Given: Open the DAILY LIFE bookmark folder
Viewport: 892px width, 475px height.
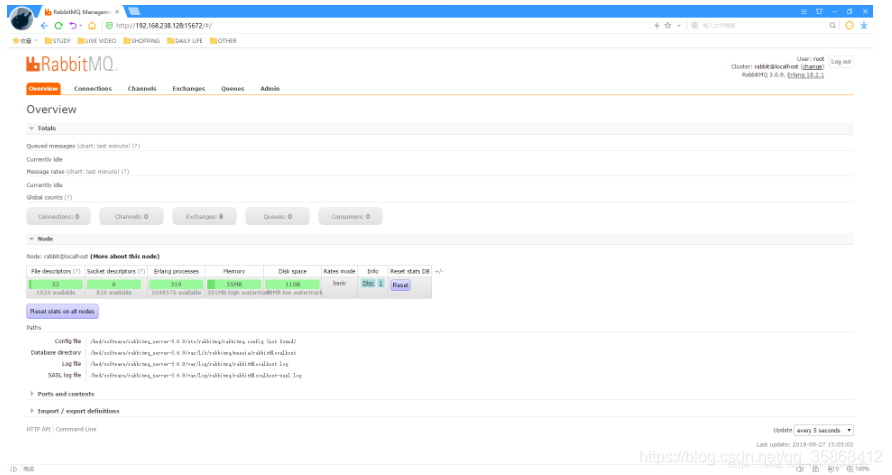Looking at the screenshot, I should [185, 41].
